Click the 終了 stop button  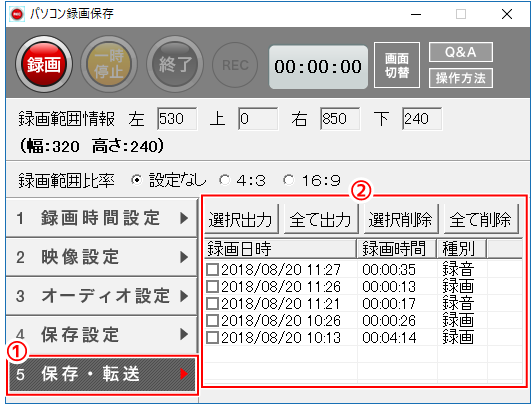175,64
